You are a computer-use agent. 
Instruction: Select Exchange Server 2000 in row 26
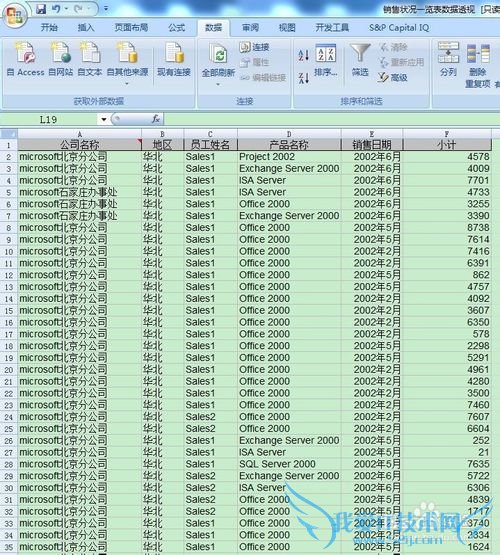click(289, 440)
